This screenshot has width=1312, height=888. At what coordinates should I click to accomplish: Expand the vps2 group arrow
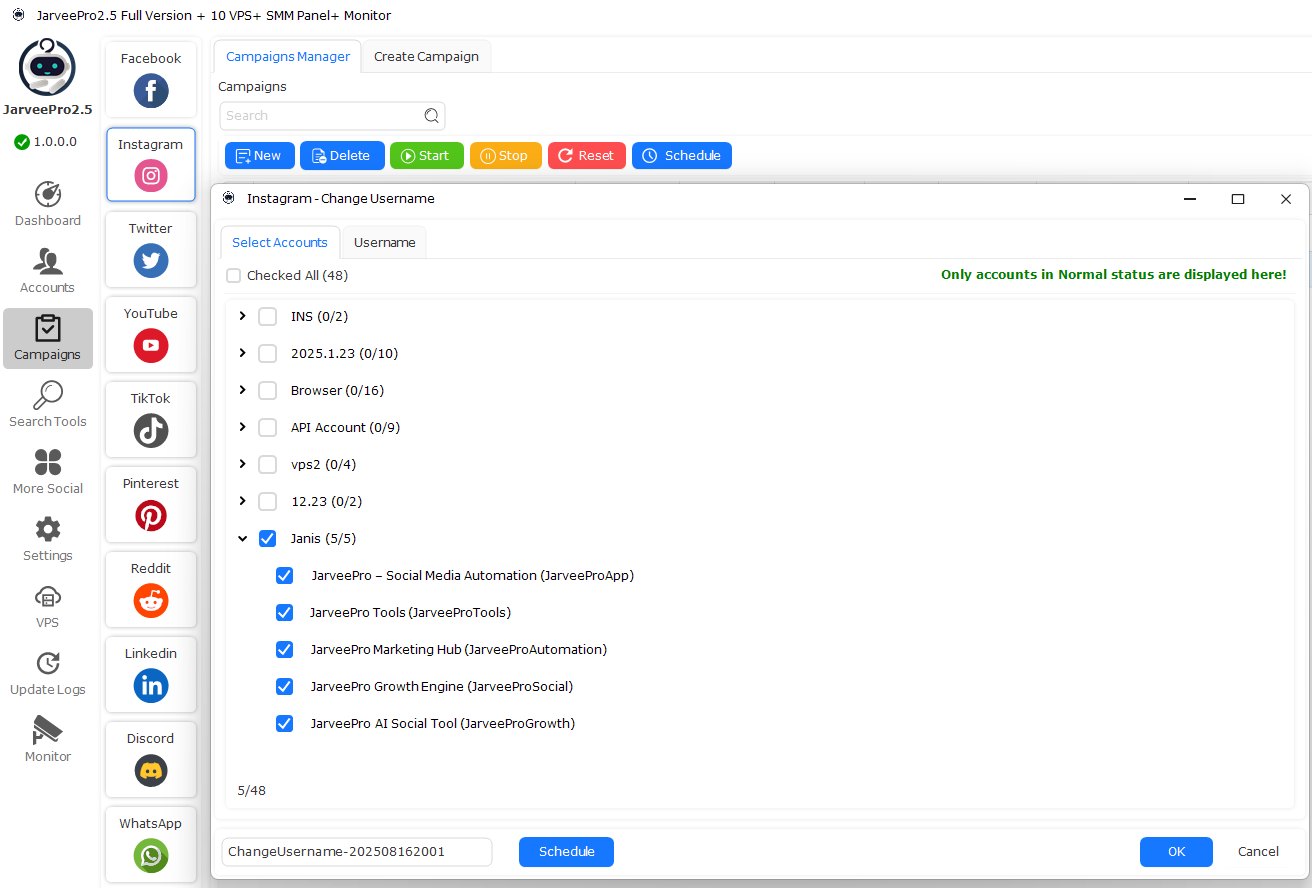[242, 464]
